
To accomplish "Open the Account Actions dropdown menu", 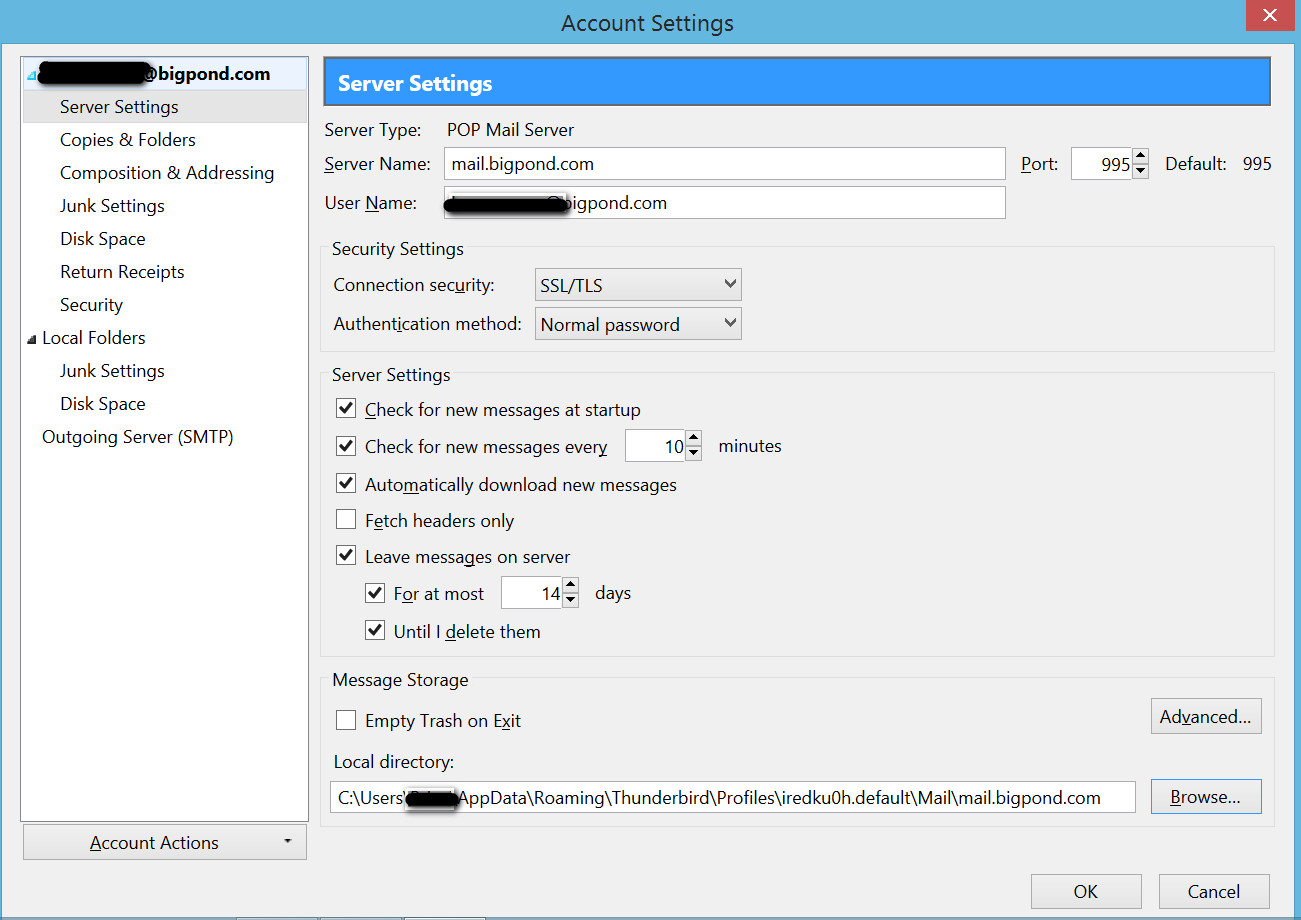I will (165, 843).
